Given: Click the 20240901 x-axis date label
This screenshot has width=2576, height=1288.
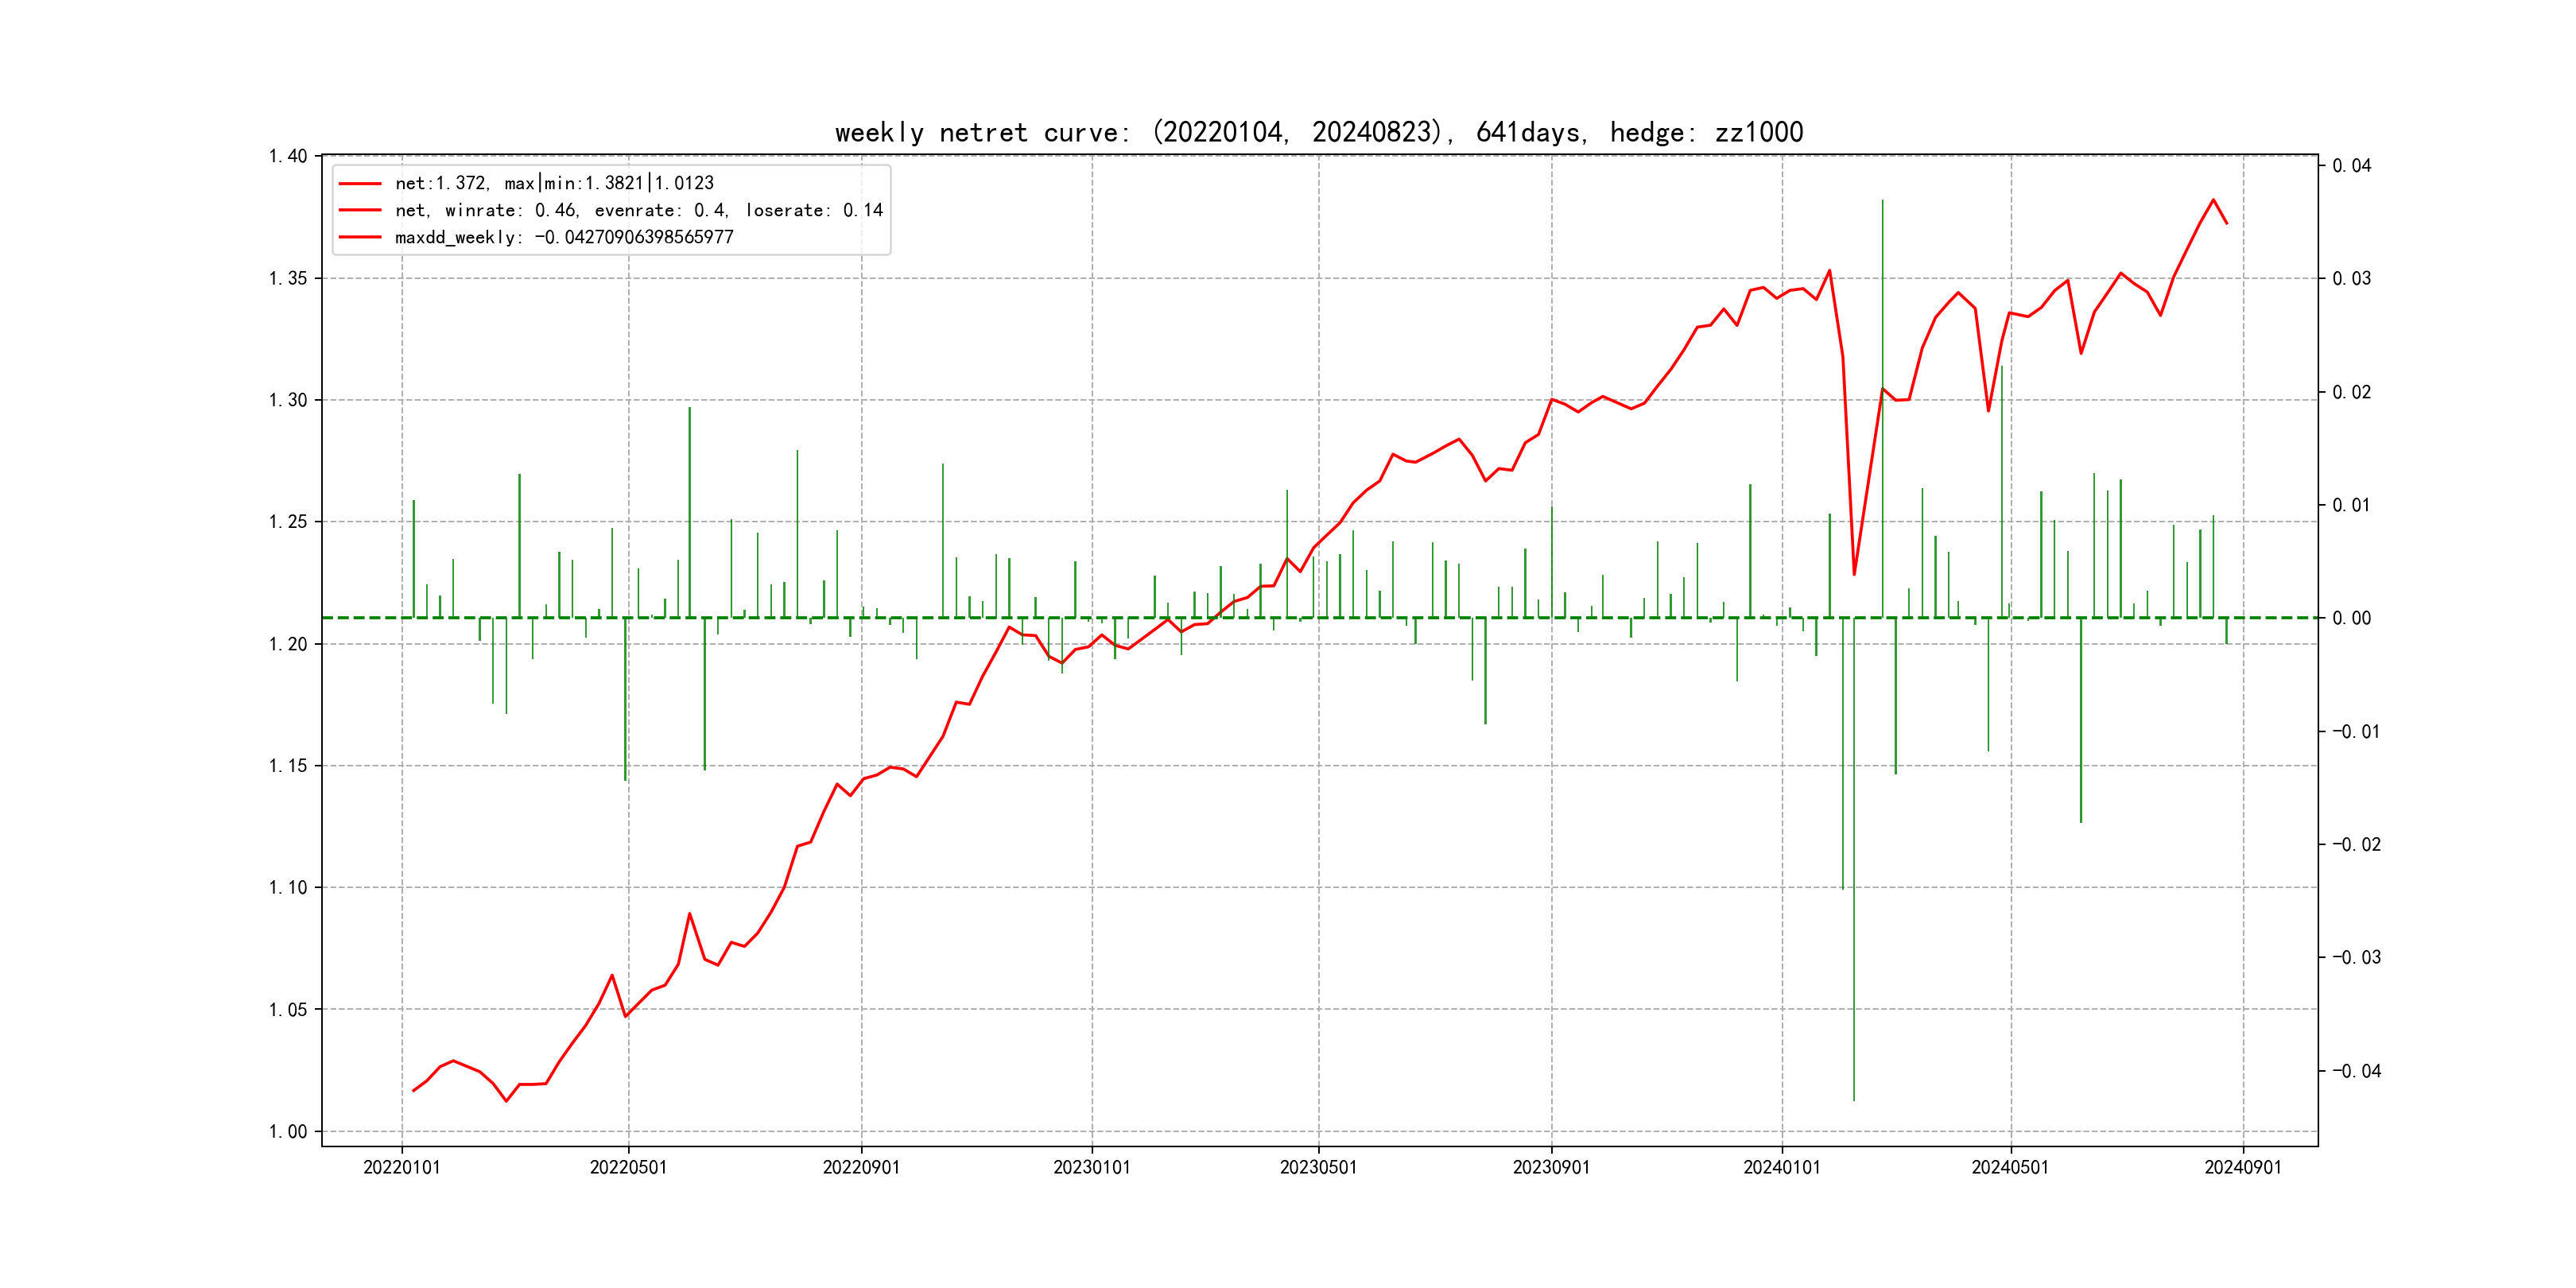Looking at the screenshot, I should (2243, 1167).
